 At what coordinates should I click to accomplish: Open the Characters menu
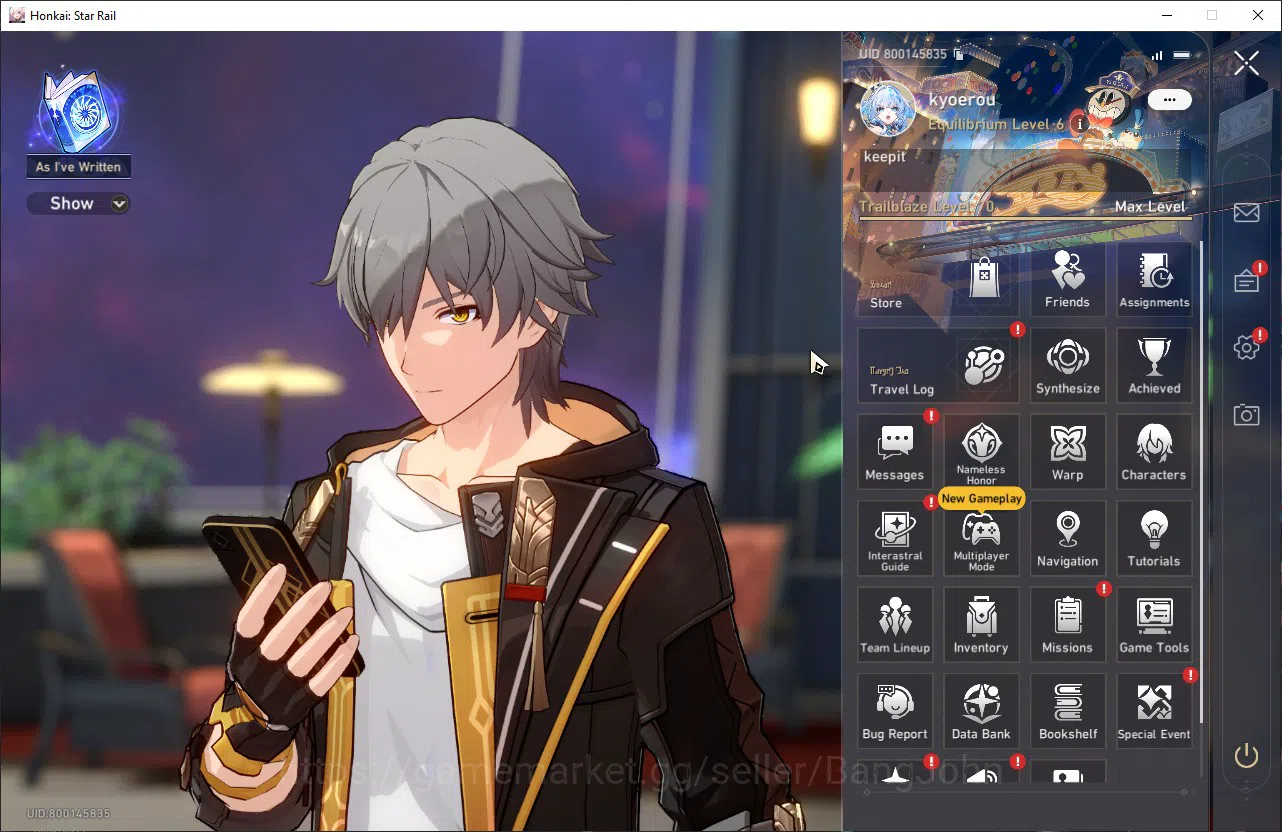[x=1154, y=452]
